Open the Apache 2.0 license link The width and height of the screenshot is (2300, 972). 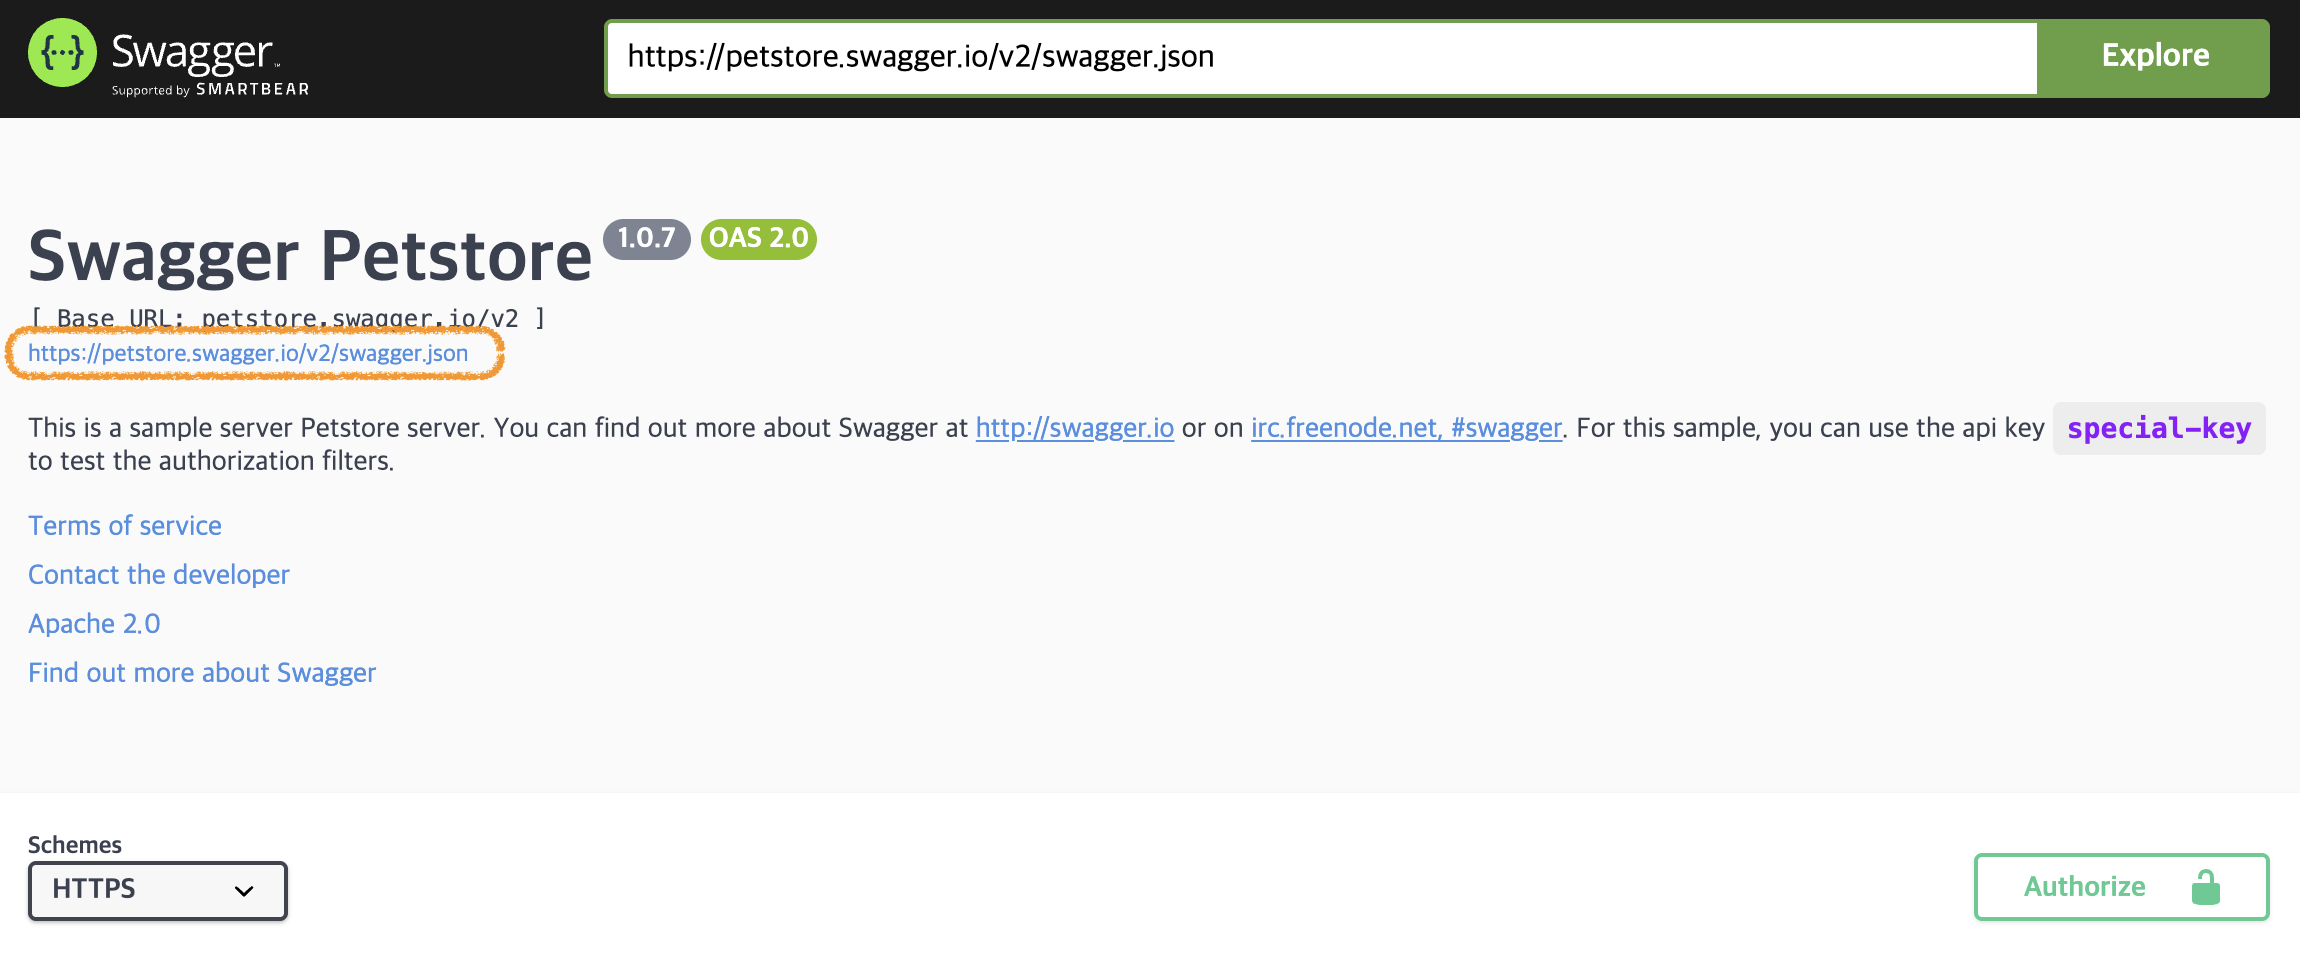tap(93, 623)
